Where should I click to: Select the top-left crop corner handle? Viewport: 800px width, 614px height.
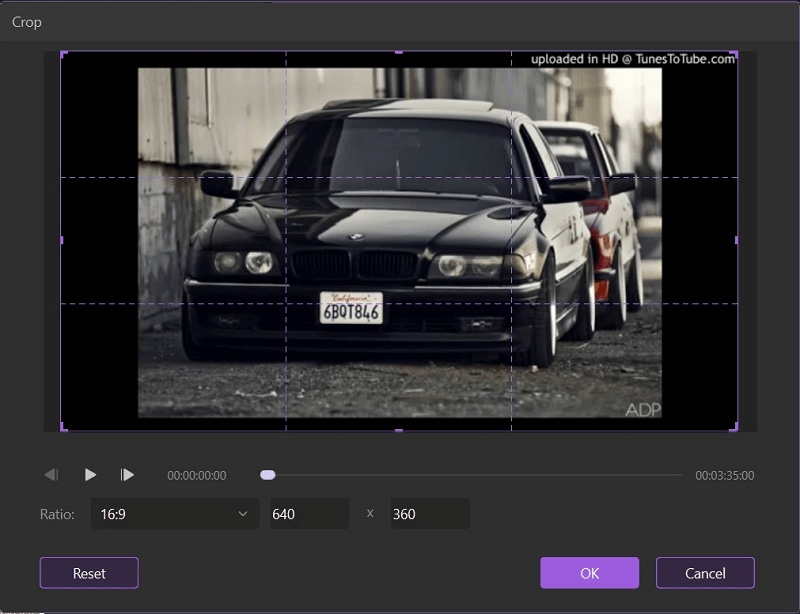click(64, 54)
